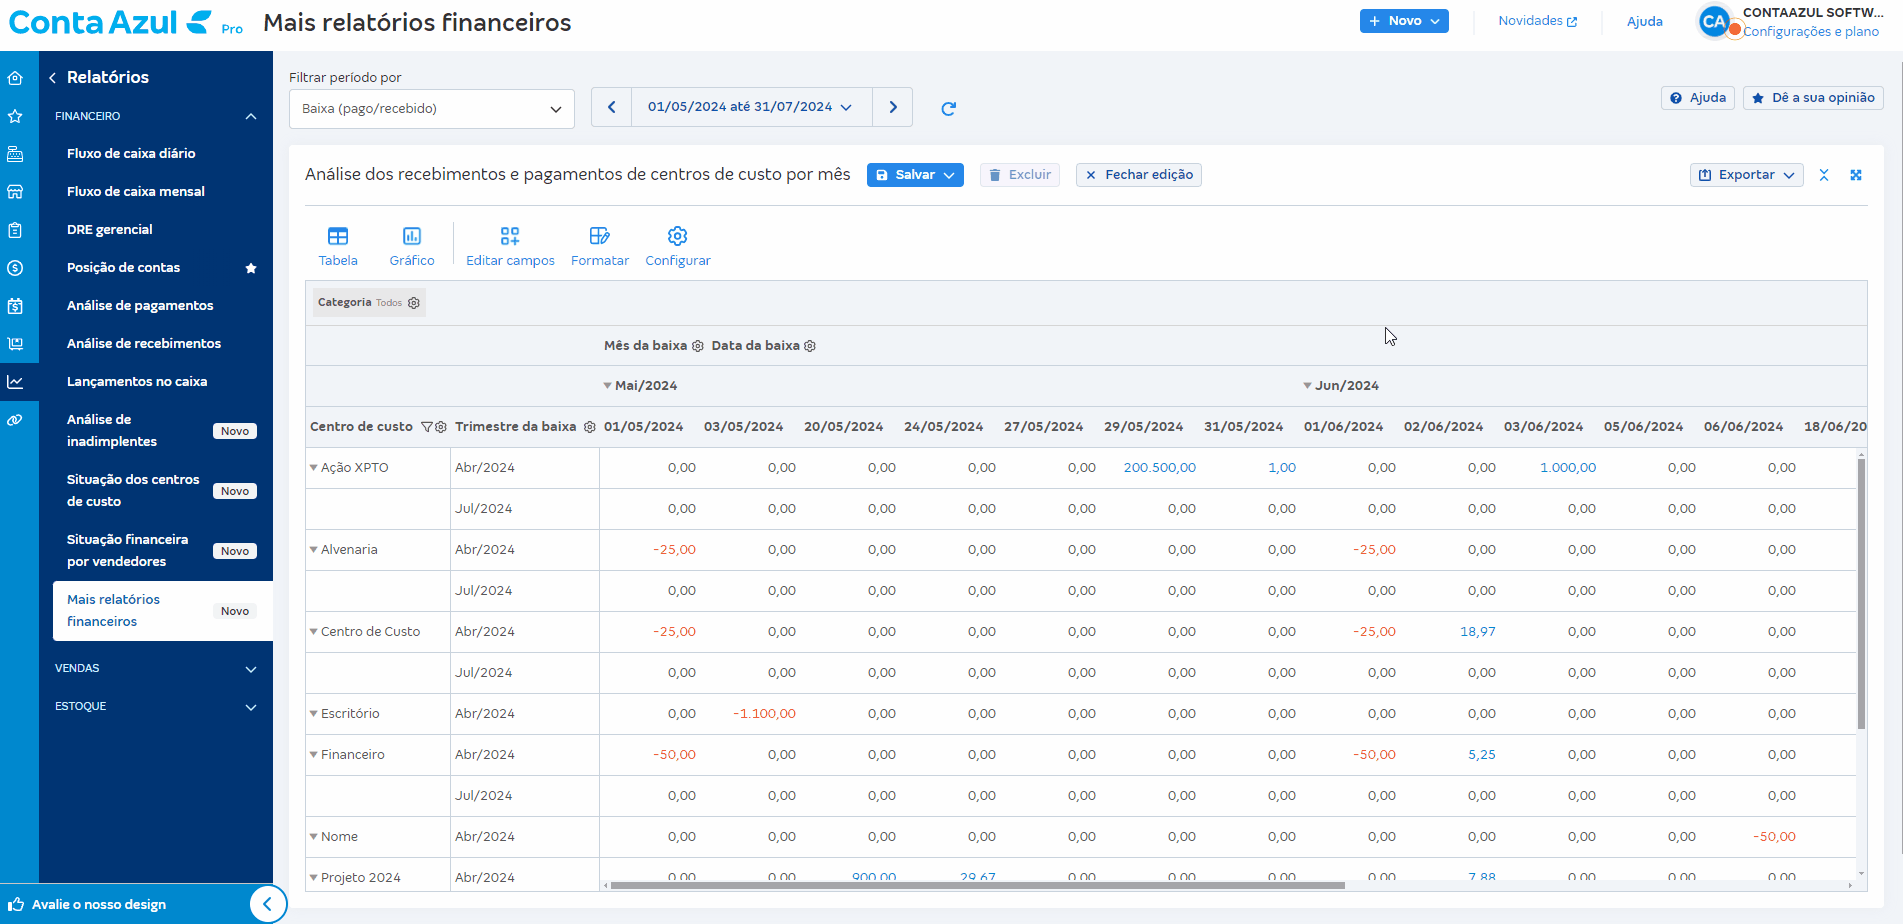Screen dimensions: 1903x924
Task: Click the refresh period icon
Action: point(949,108)
